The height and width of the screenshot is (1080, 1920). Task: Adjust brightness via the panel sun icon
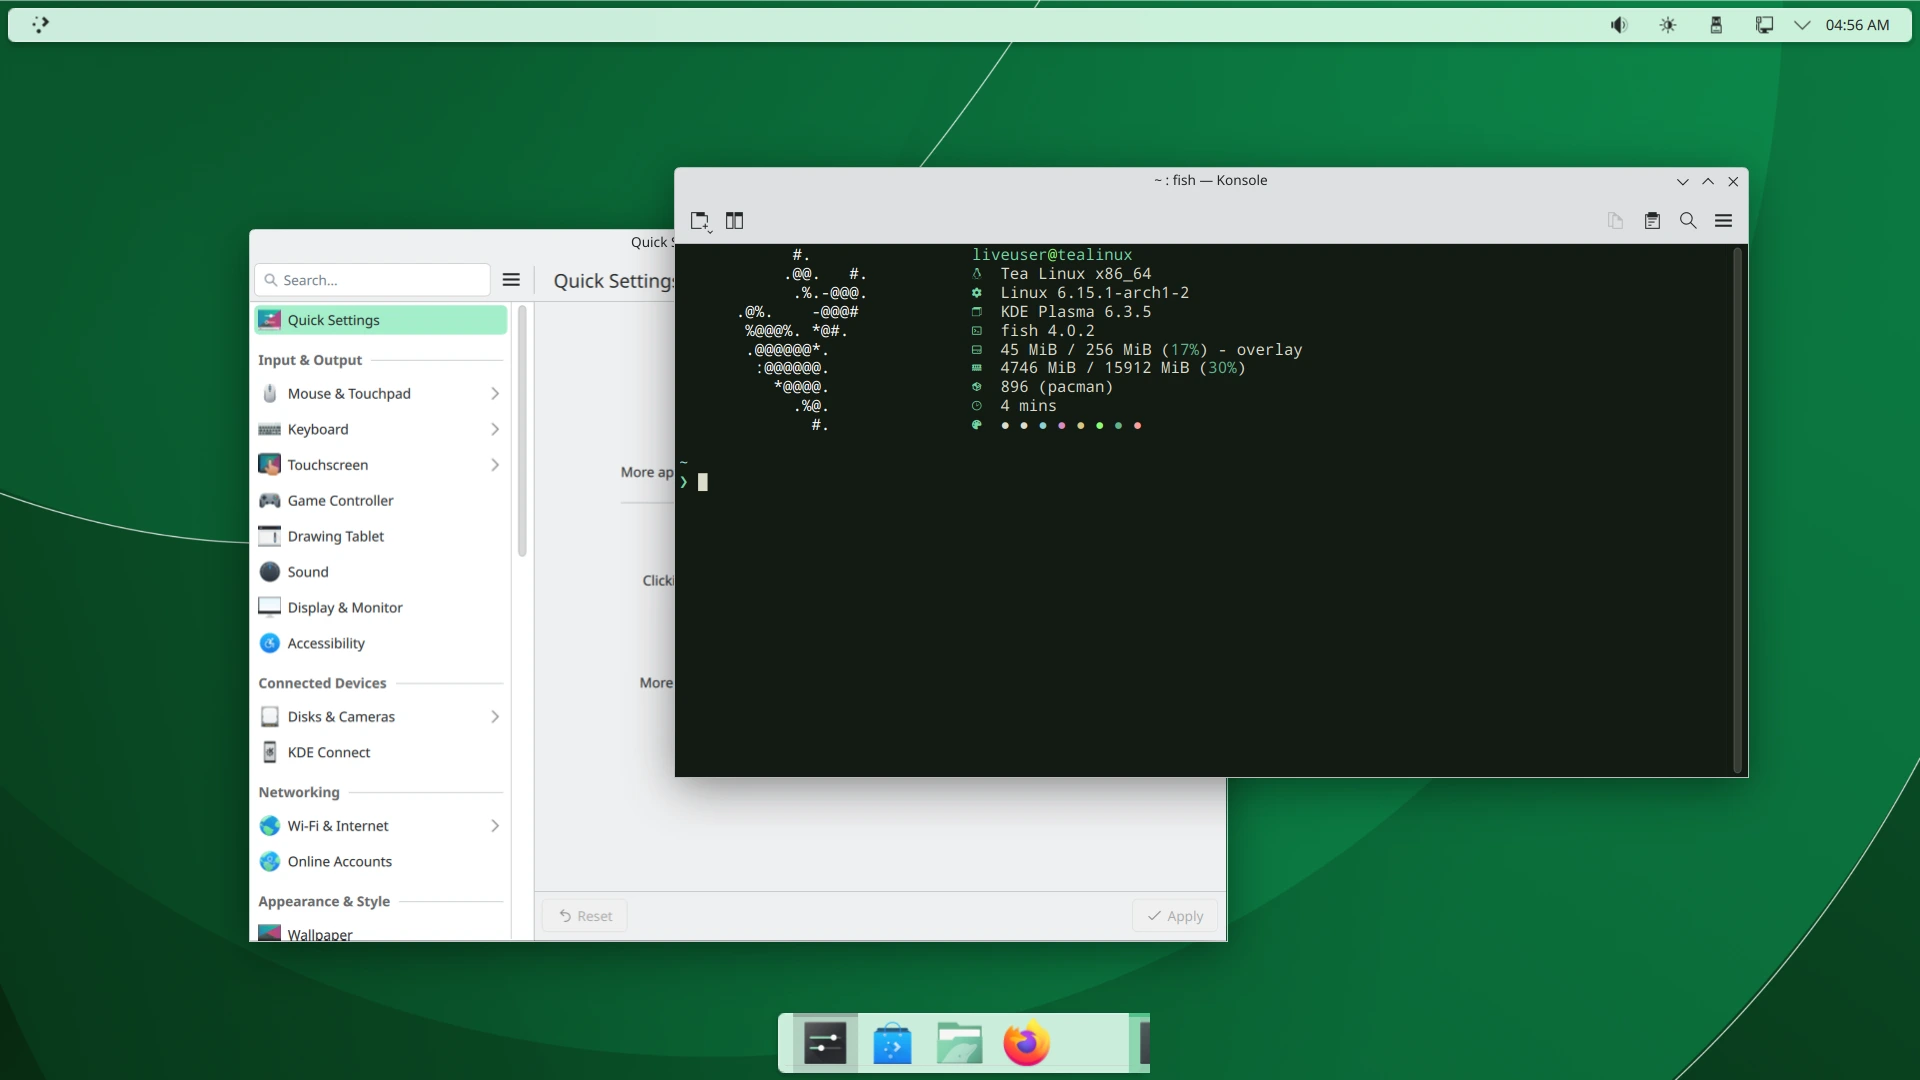pyautogui.click(x=1667, y=24)
